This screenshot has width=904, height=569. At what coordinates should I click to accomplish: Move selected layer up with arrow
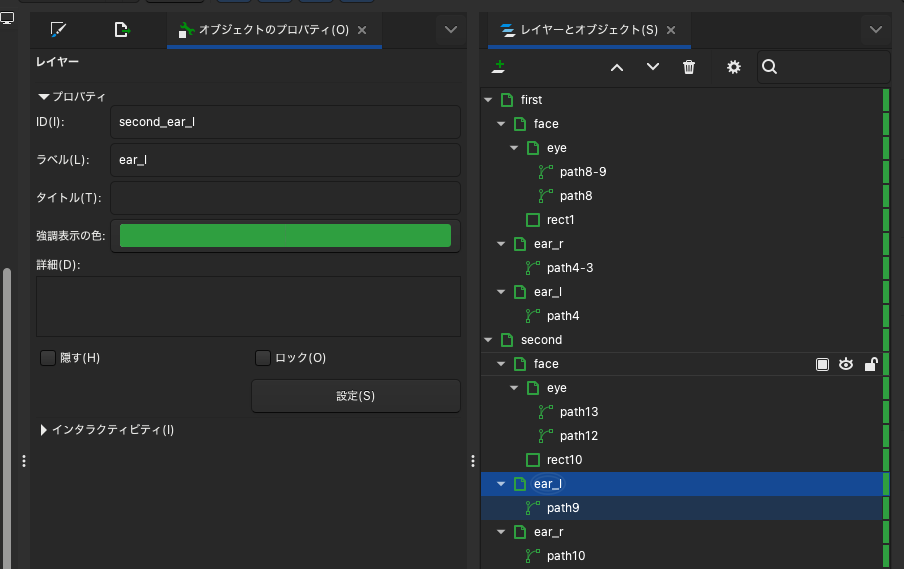(617, 67)
